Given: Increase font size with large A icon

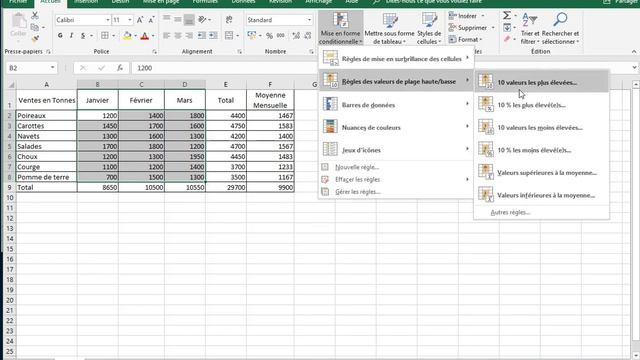Looking at the screenshot, I should [140, 20].
